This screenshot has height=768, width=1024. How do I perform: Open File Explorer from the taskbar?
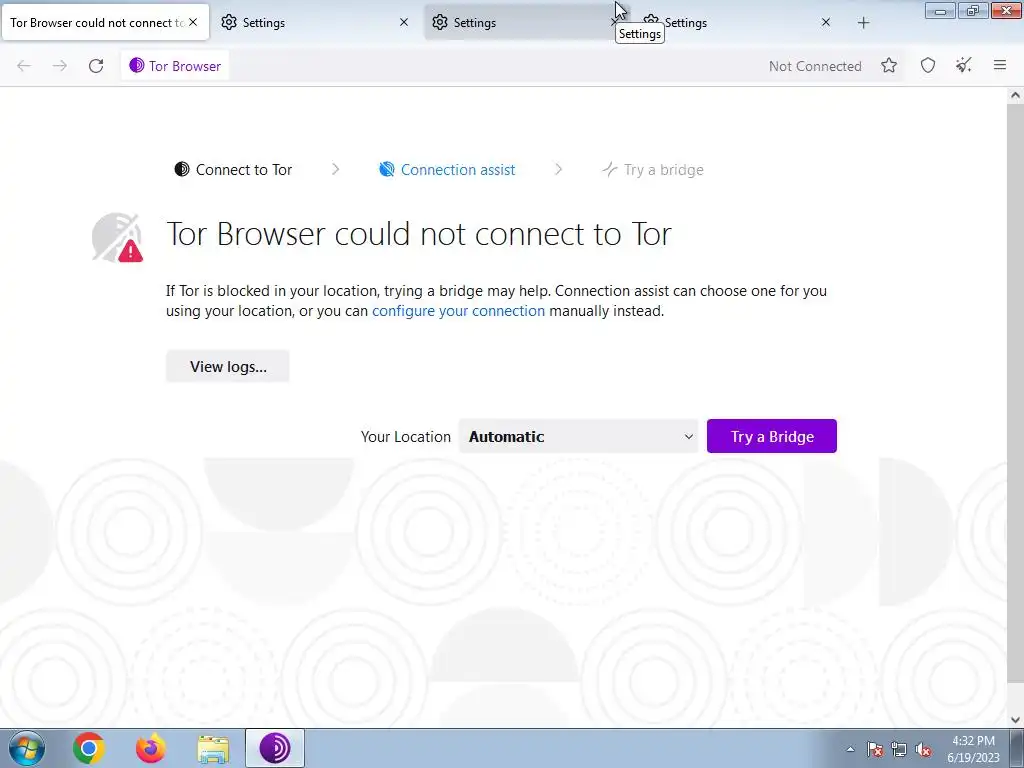[x=213, y=748]
